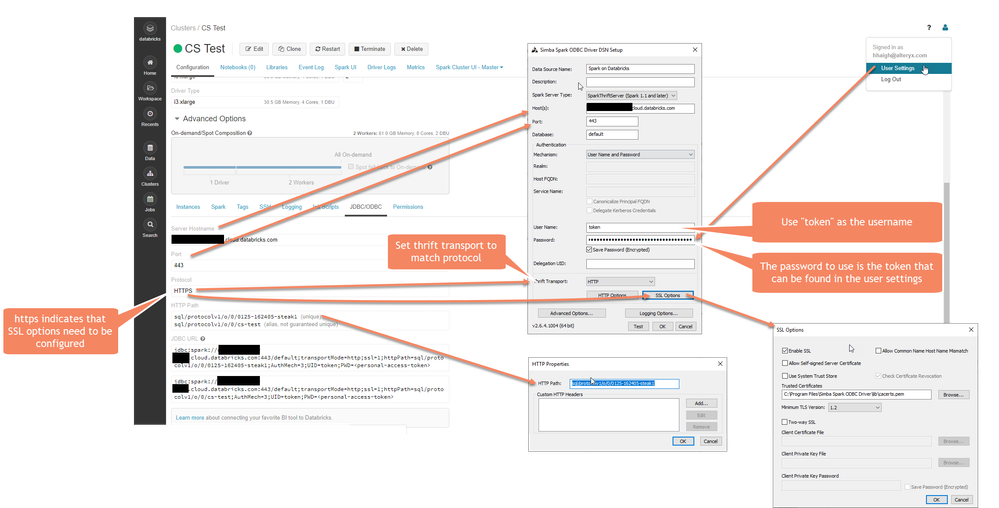Click the JDBC URL info icon
This screenshot has height=508, width=999.
[203, 338]
